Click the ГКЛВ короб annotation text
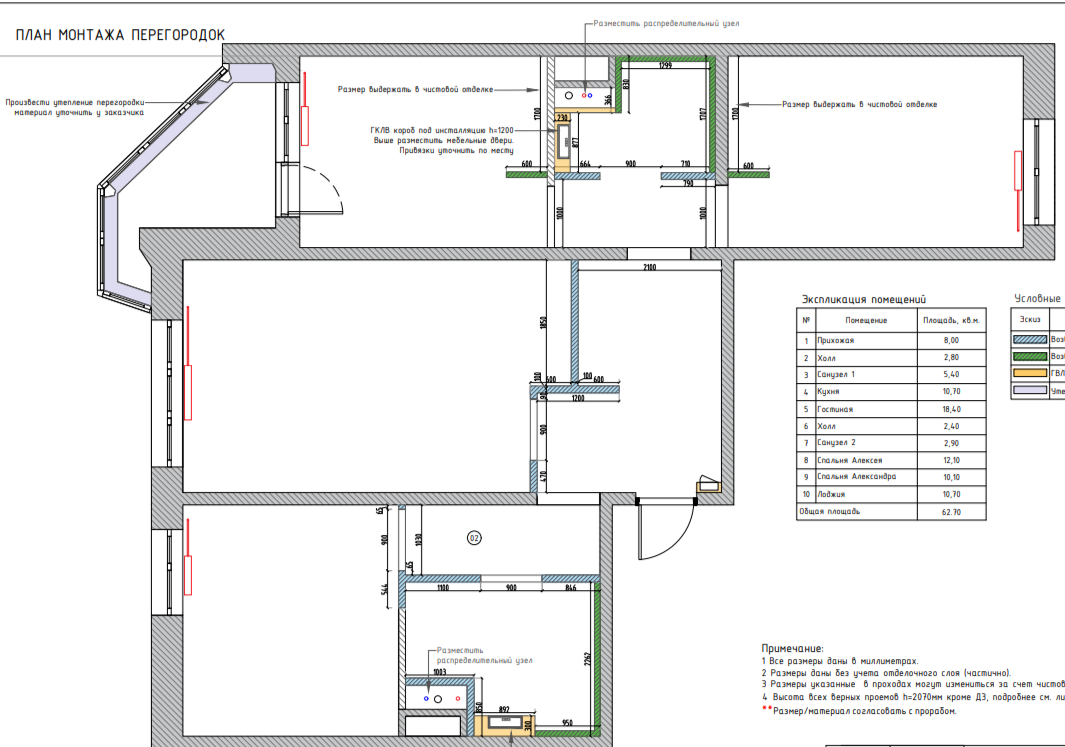The width and height of the screenshot is (1065, 747). click(442, 140)
